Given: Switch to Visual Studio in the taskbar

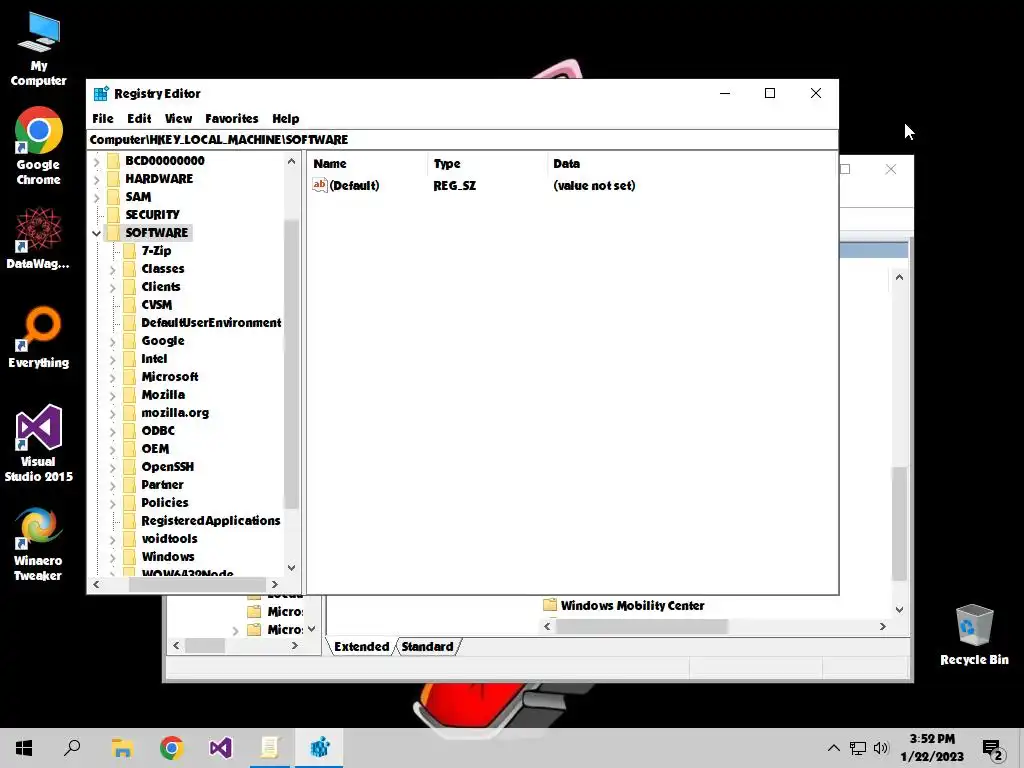Looking at the screenshot, I should point(221,748).
